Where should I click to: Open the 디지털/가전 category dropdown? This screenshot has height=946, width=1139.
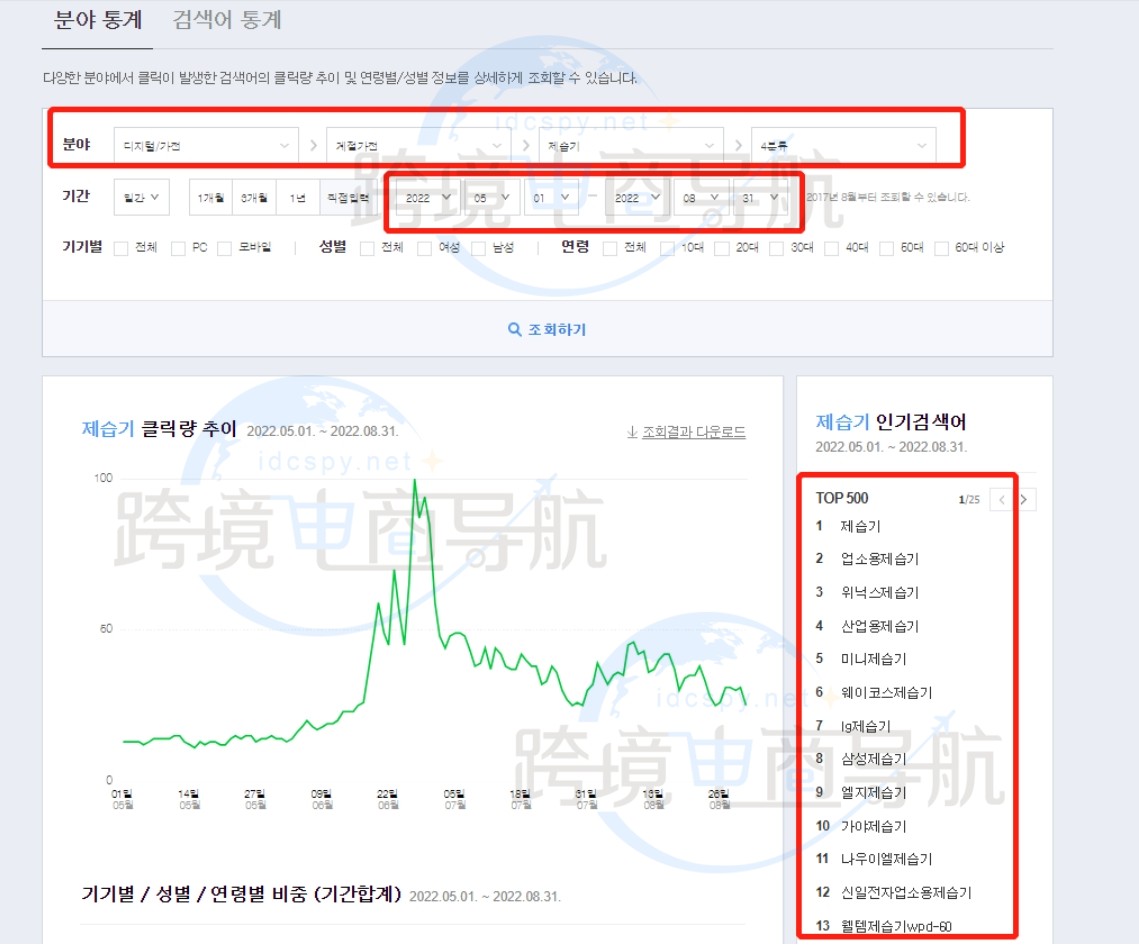(x=203, y=144)
